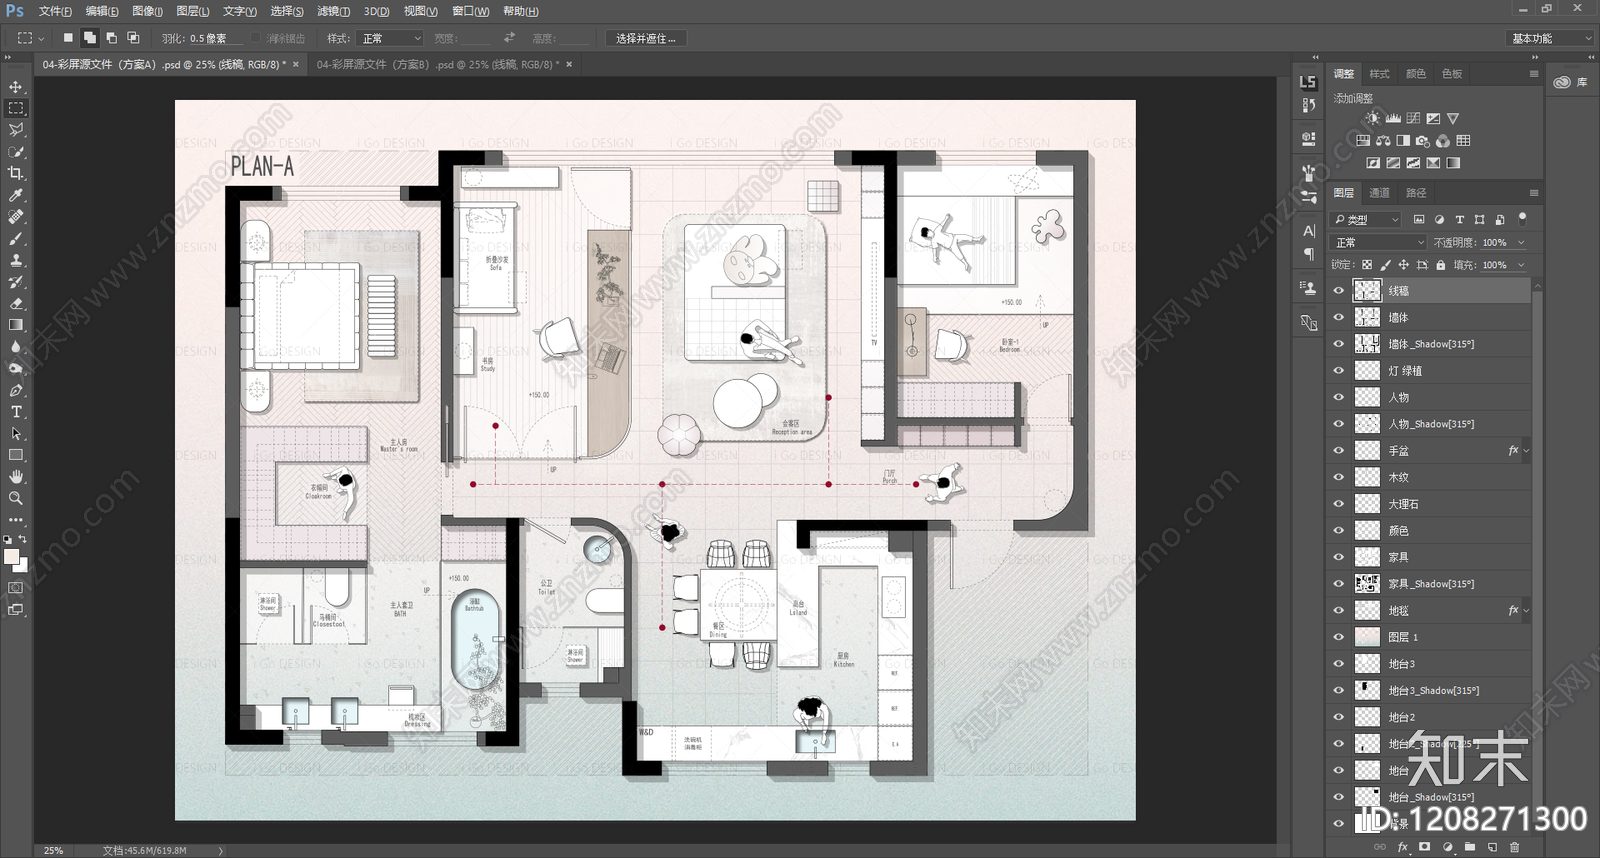Open the fill 100% dropdown arrow
The image size is (1600, 858).
tap(1521, 265)
